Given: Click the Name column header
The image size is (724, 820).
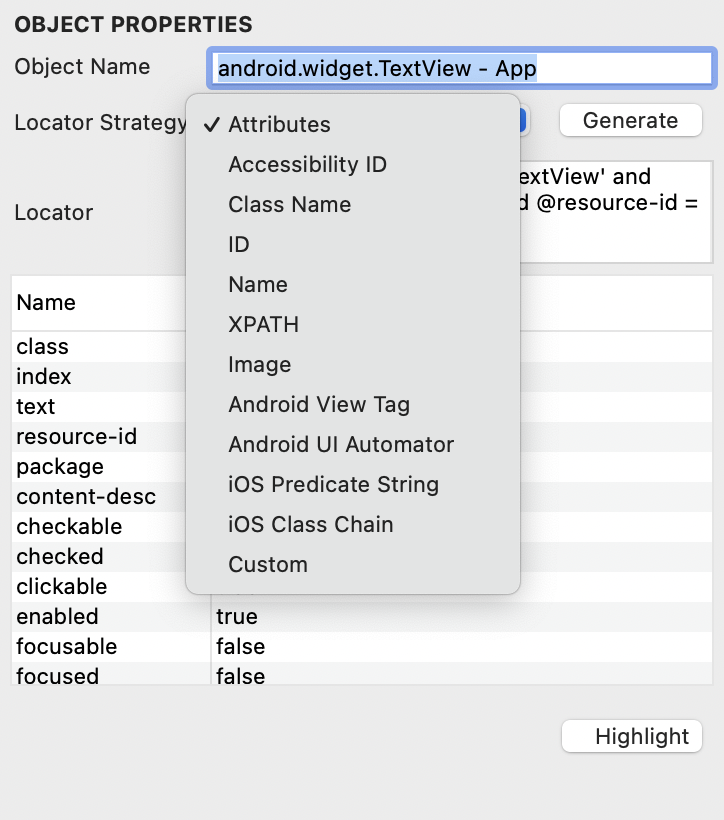Looking at the screenshot, I should [x=46, y=302].
